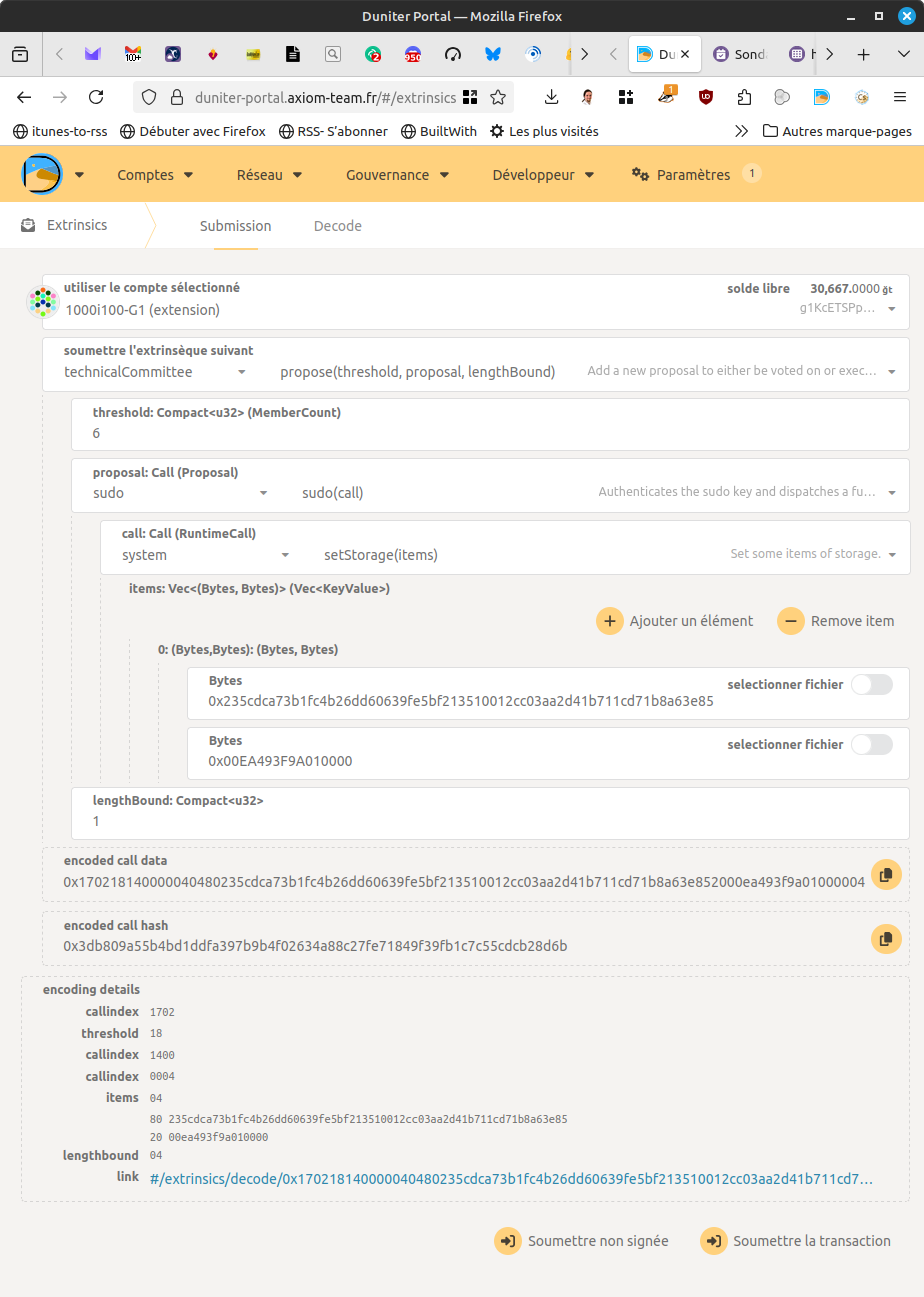Screen dimensions: 924x1297
Task: Bookmark page with the star icon
Action: (497, 97)
